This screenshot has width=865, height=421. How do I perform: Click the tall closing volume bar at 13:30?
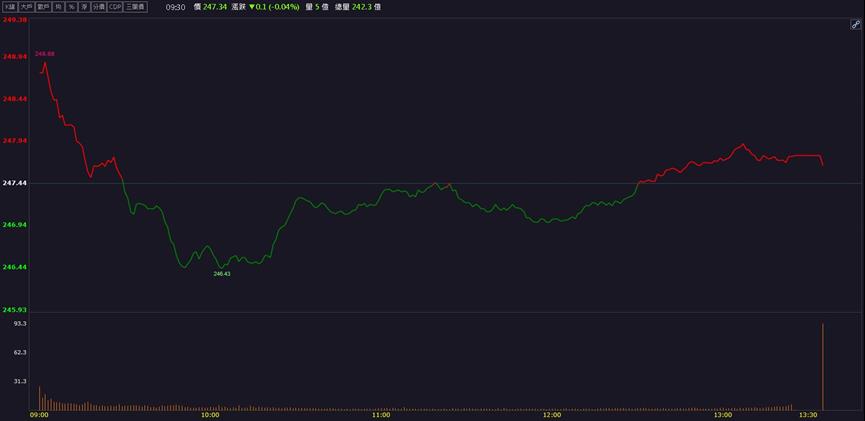823,366
